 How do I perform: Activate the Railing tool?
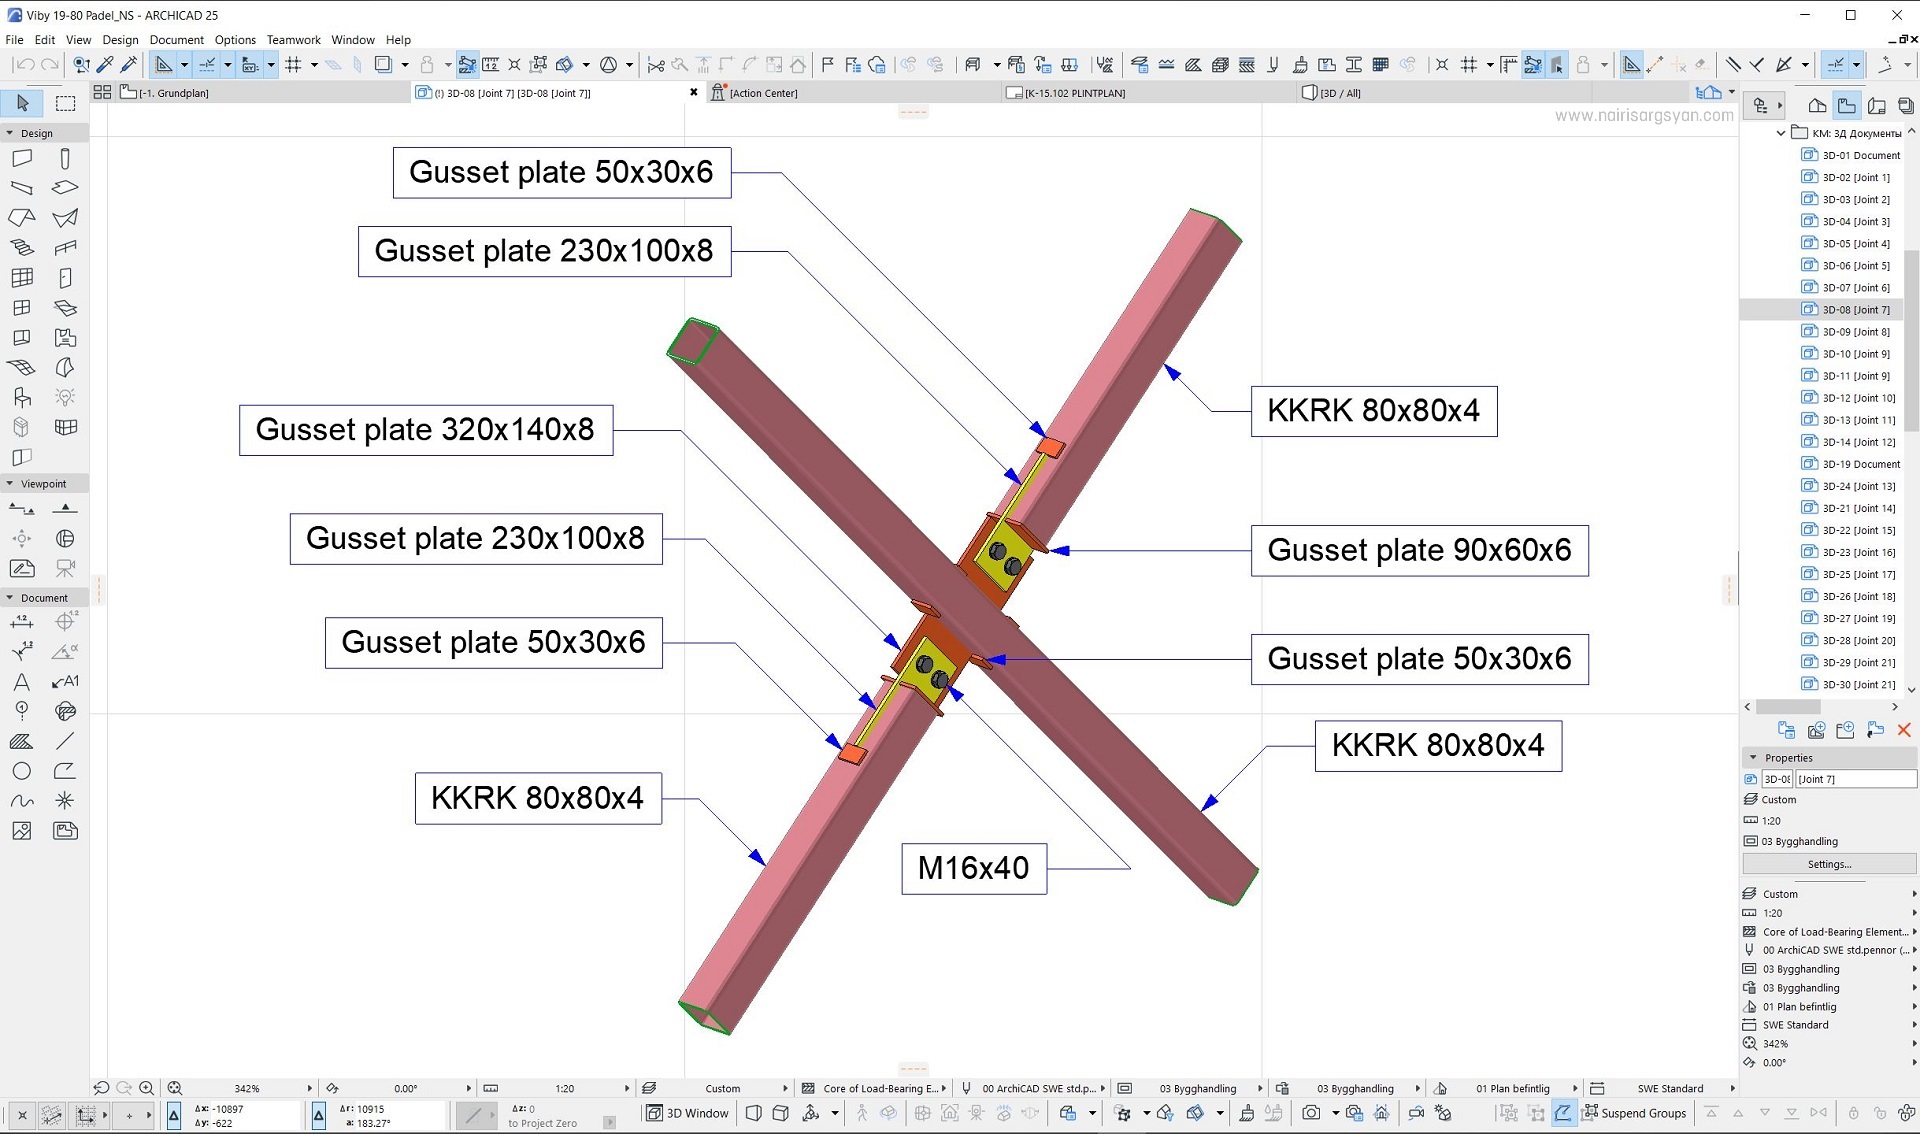[65, 248]
